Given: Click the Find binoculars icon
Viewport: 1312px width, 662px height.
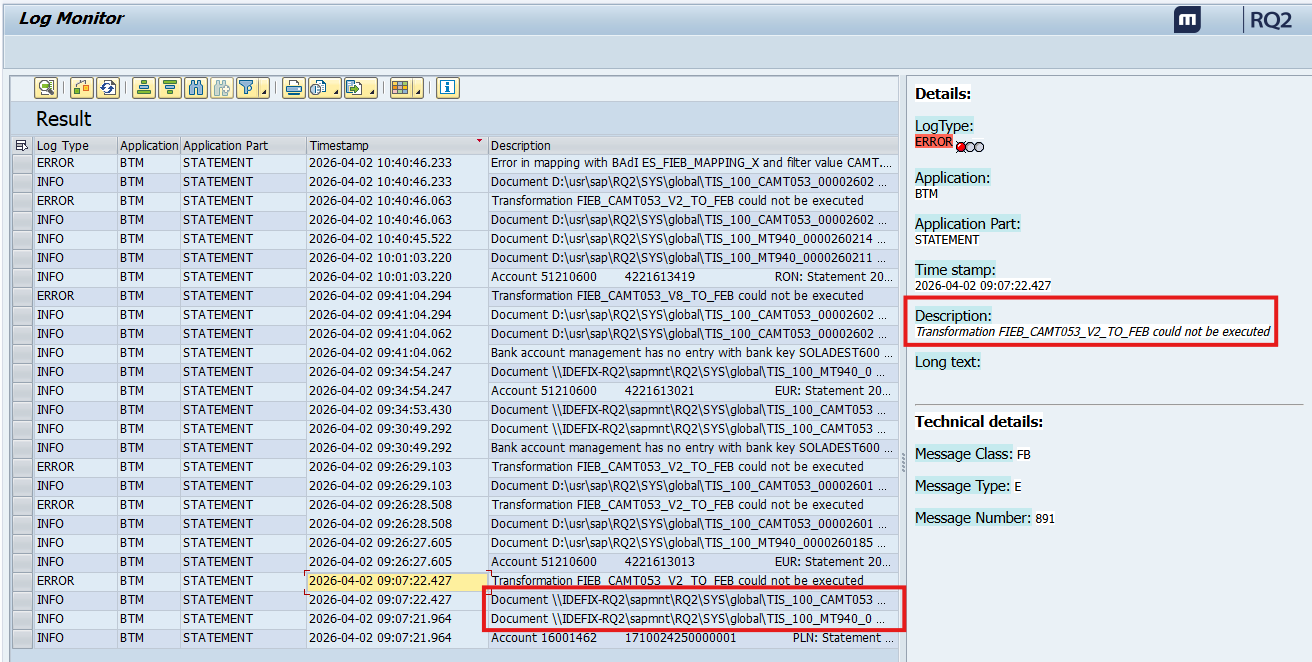Looking at the screenshot, I should coord(196,88).
